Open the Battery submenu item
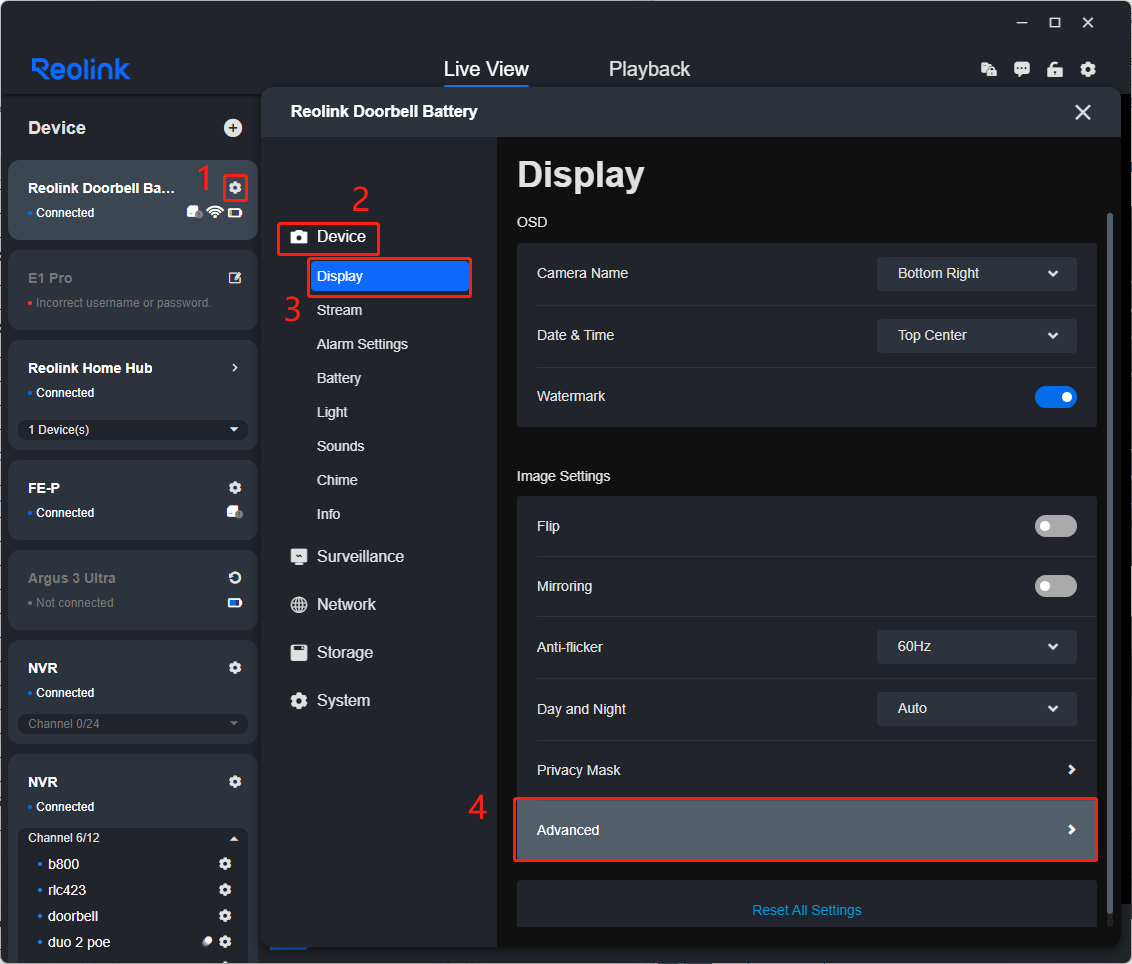Image resolution: width=1132 pixels, height=964 pixels. click(339, 378)
